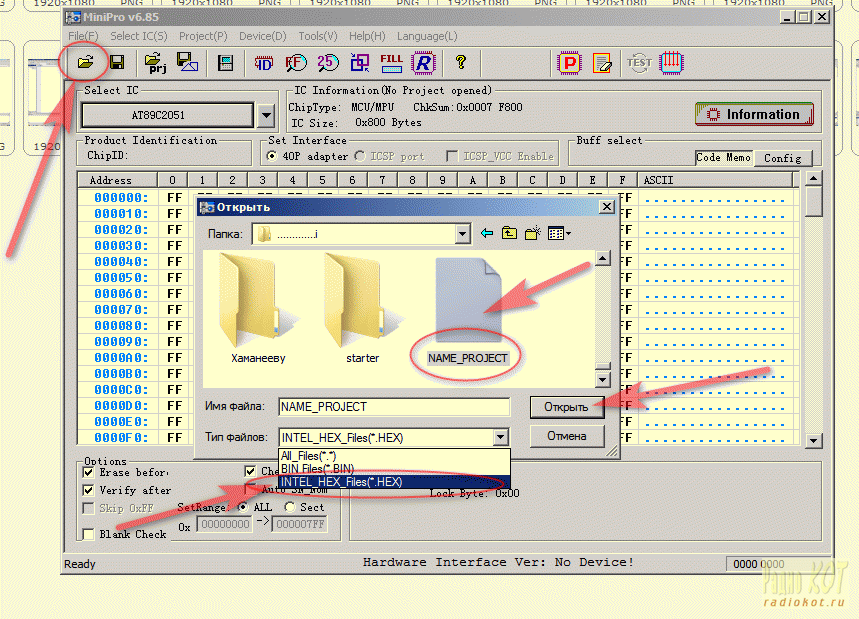Click the range start 00000000 field
Viewport: 859px width, 619px height.
click(225, 524)
